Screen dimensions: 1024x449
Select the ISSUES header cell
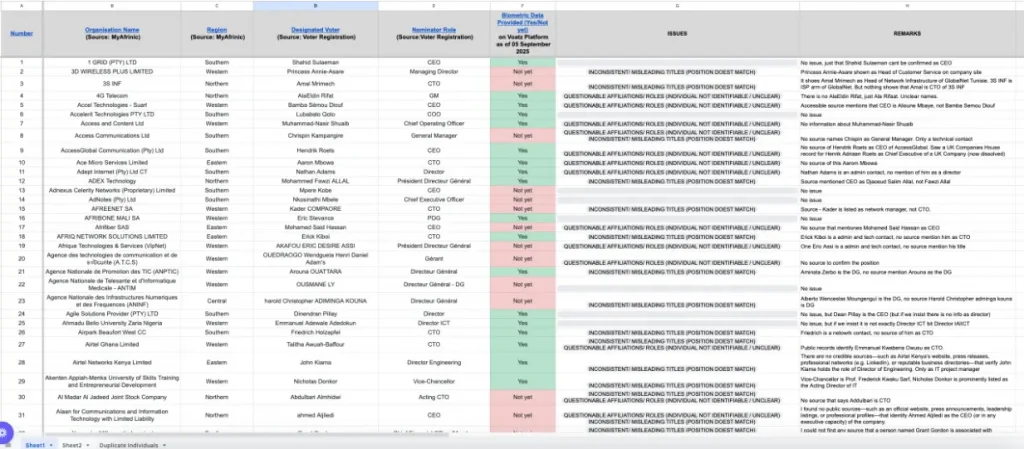(677, 33)
